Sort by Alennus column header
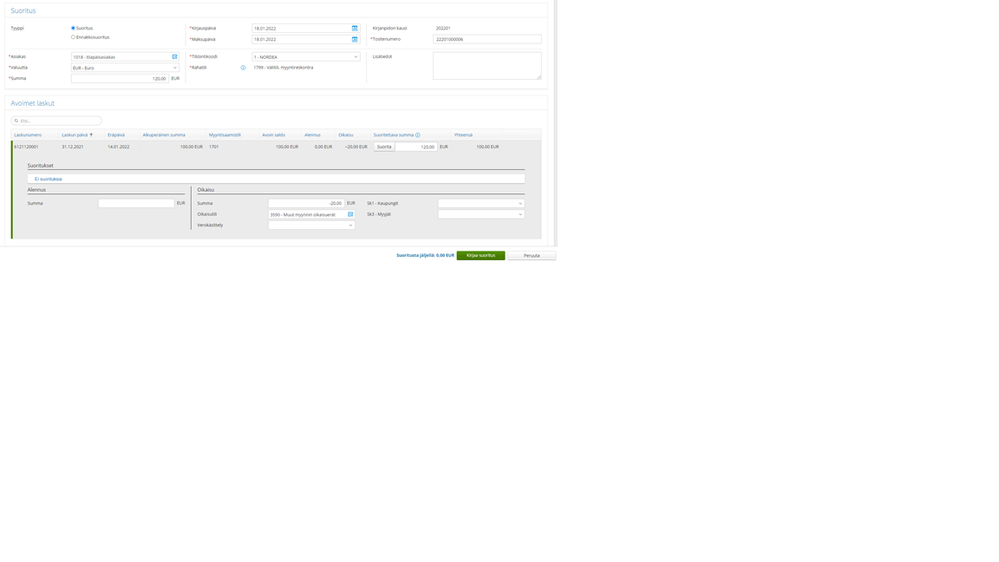Screen dimensions: 999x562 pyautogui.click(x=312, y=135)
